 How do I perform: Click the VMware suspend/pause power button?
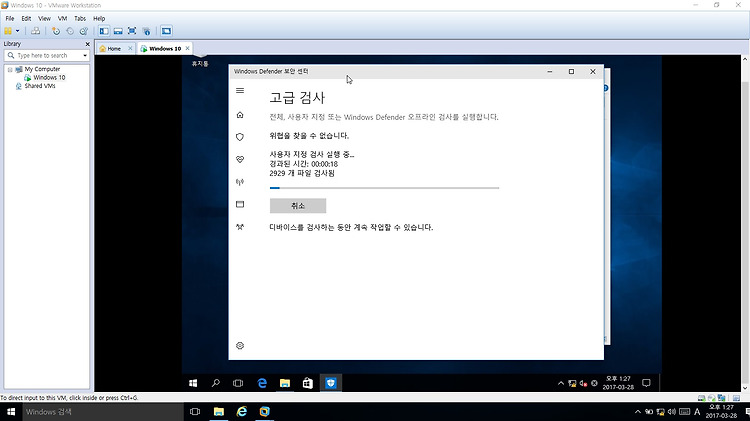pos(8,31)
